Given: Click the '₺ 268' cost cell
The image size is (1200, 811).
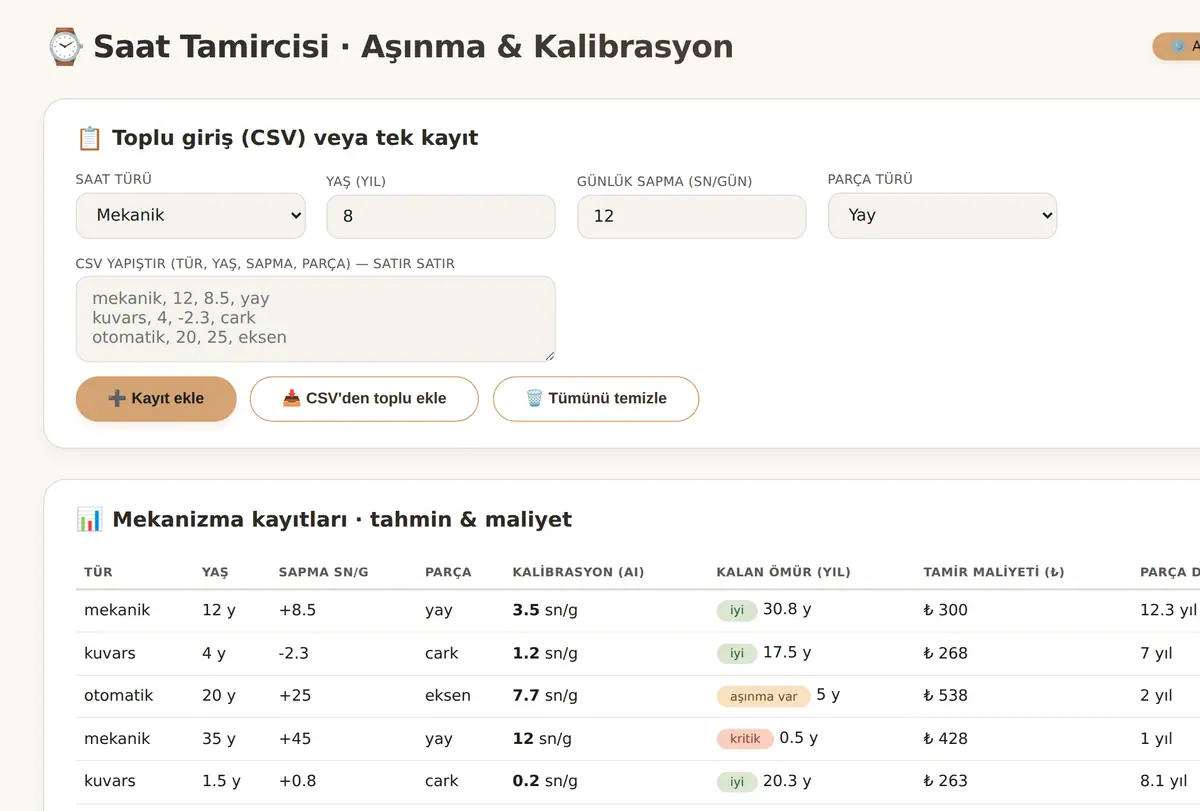Looking at the screenshot, I should pyautogui.click(x=945, y=653).
